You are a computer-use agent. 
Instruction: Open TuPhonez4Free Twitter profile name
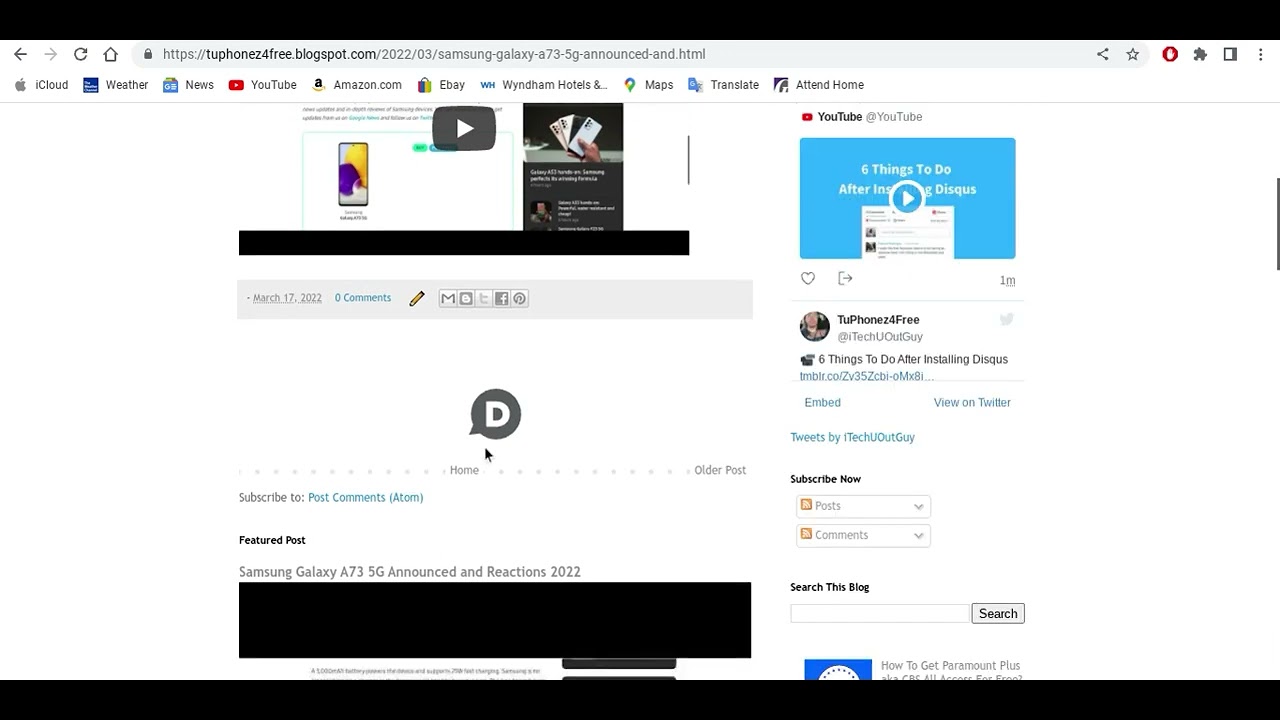[878, 320]
